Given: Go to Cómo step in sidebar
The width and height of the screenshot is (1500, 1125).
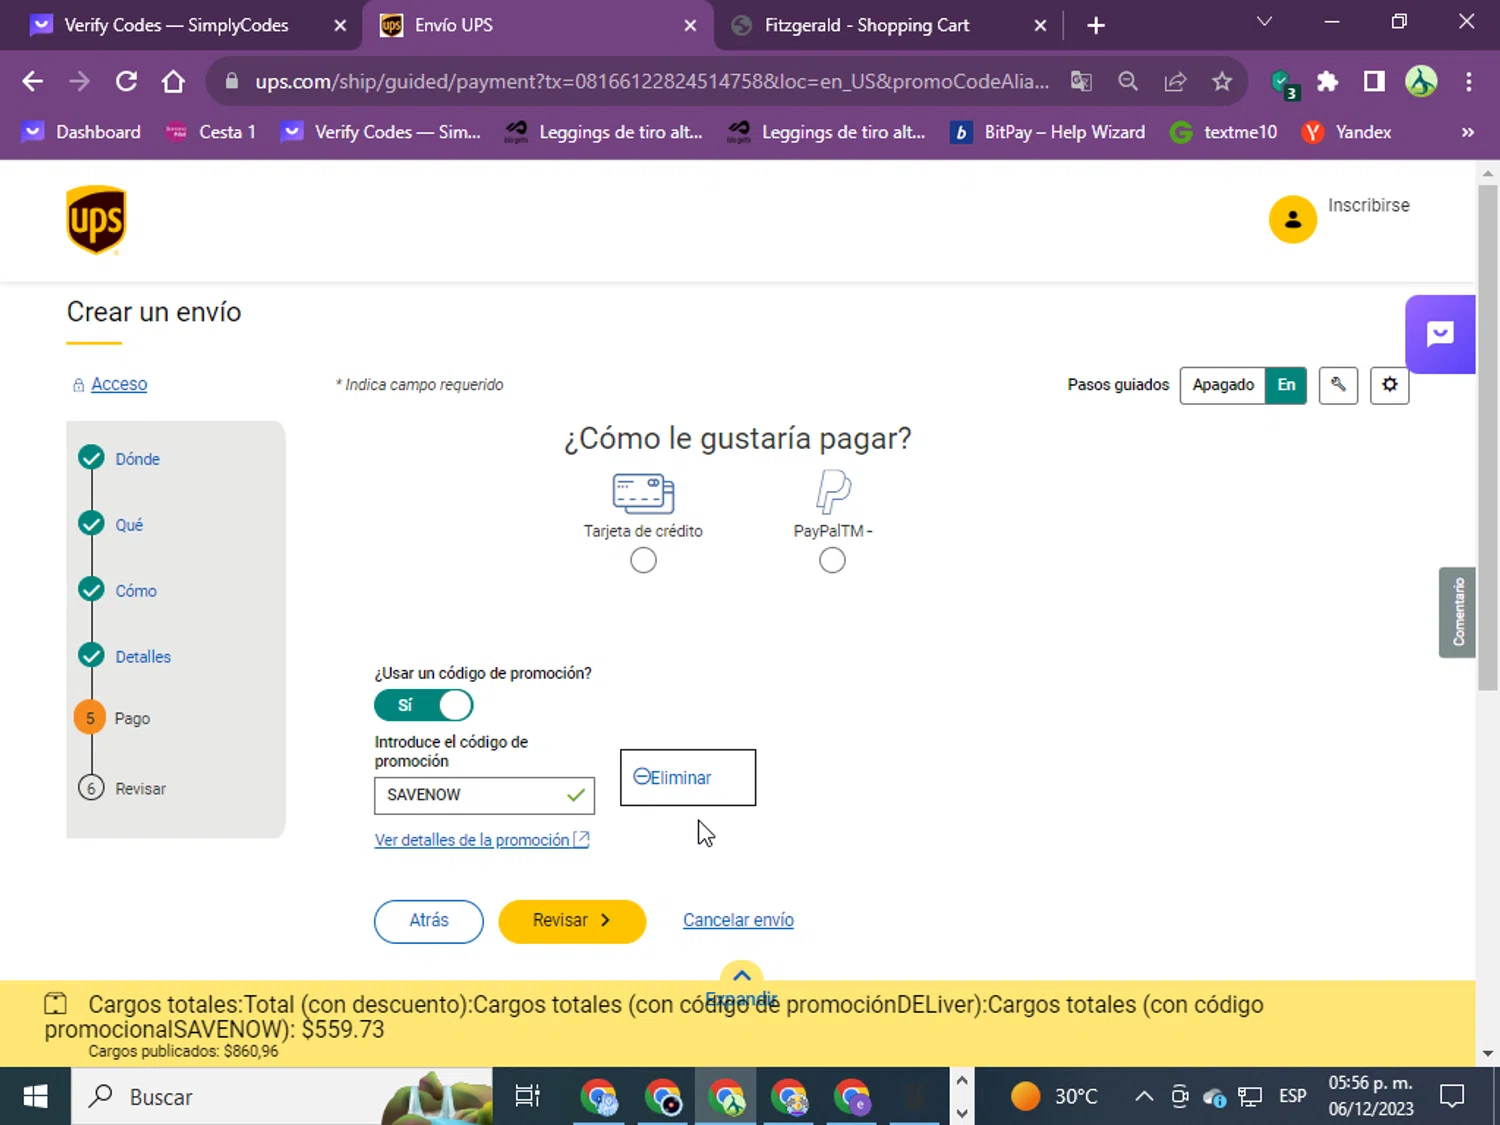Looking at the screenshot, I should 136,591.
